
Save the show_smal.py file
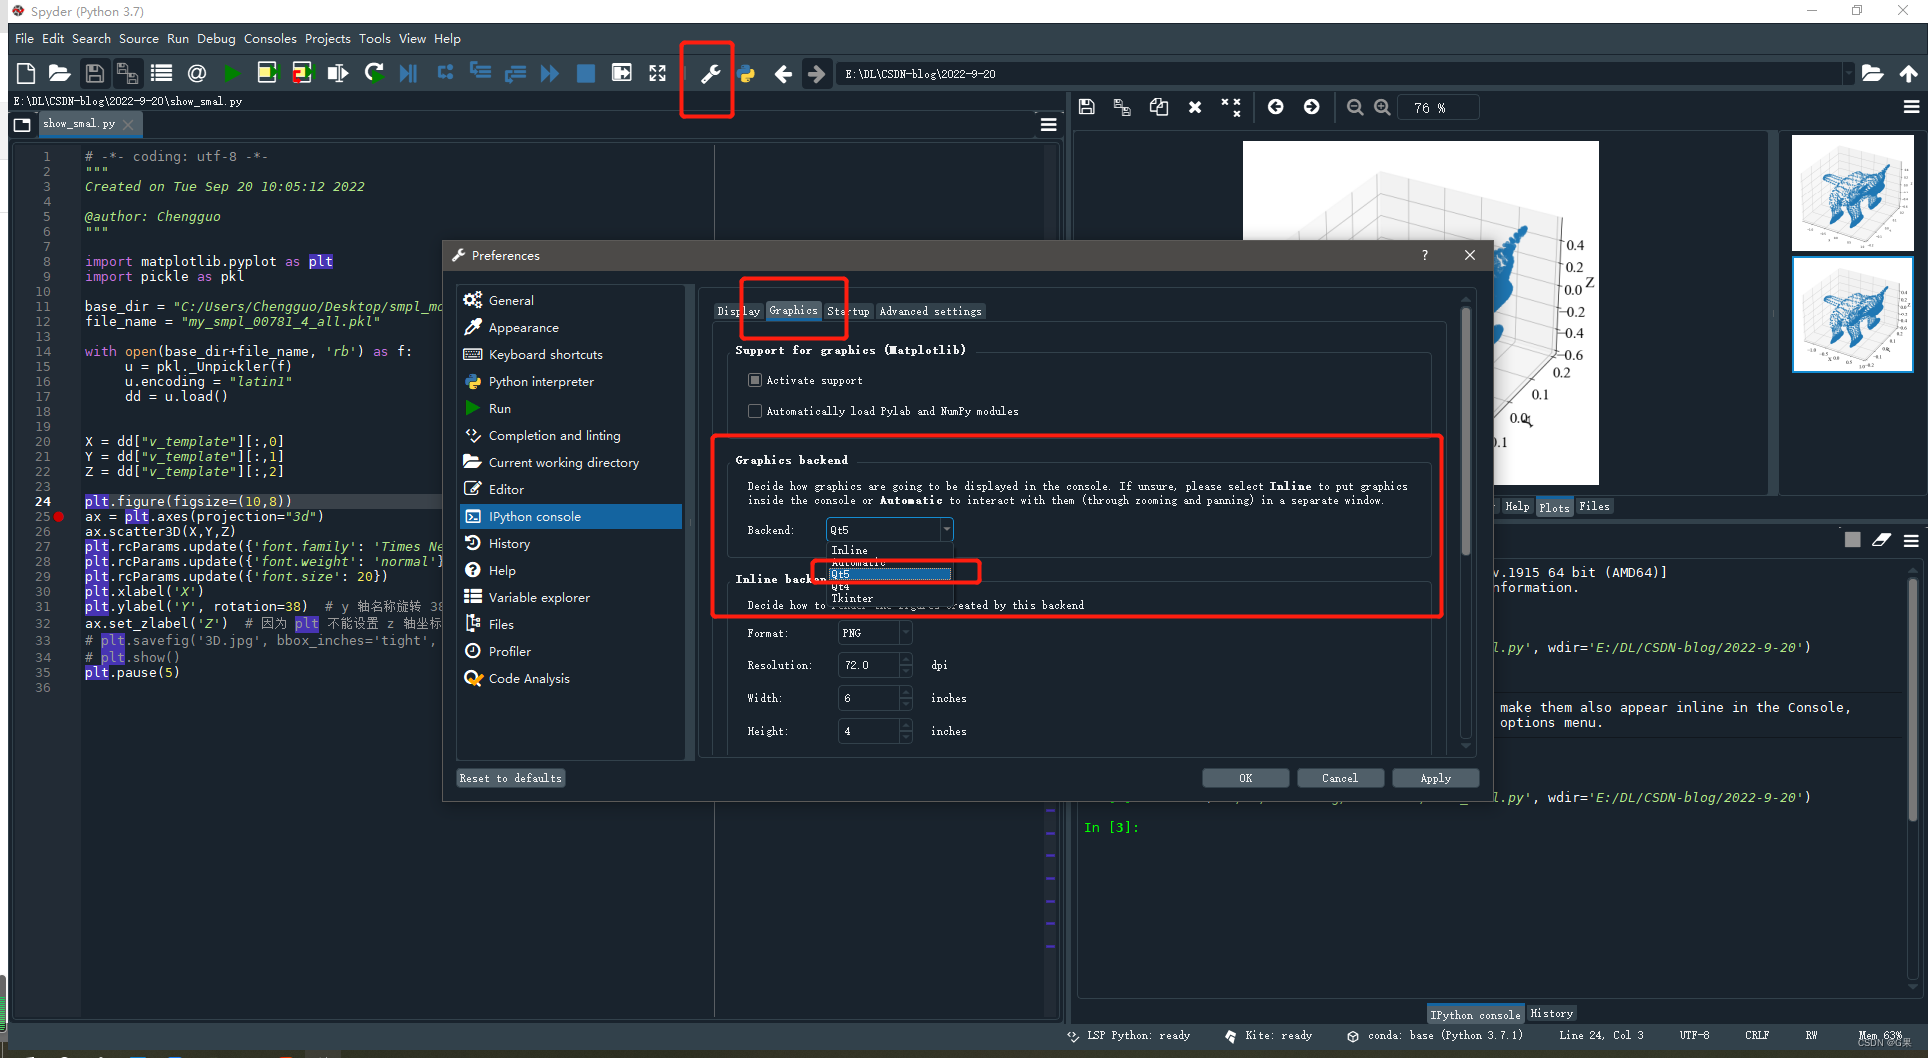click(94, 73)
